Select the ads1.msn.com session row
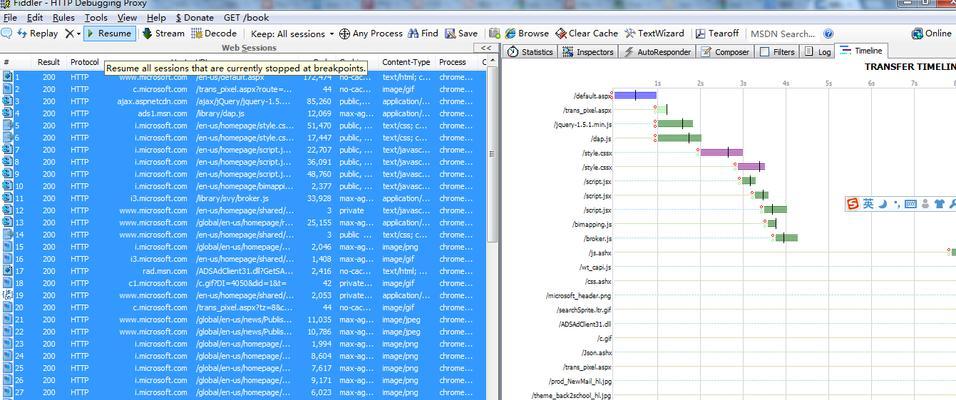Image resolution: width=956 pixels, height=400 pixels. (244, 113)
